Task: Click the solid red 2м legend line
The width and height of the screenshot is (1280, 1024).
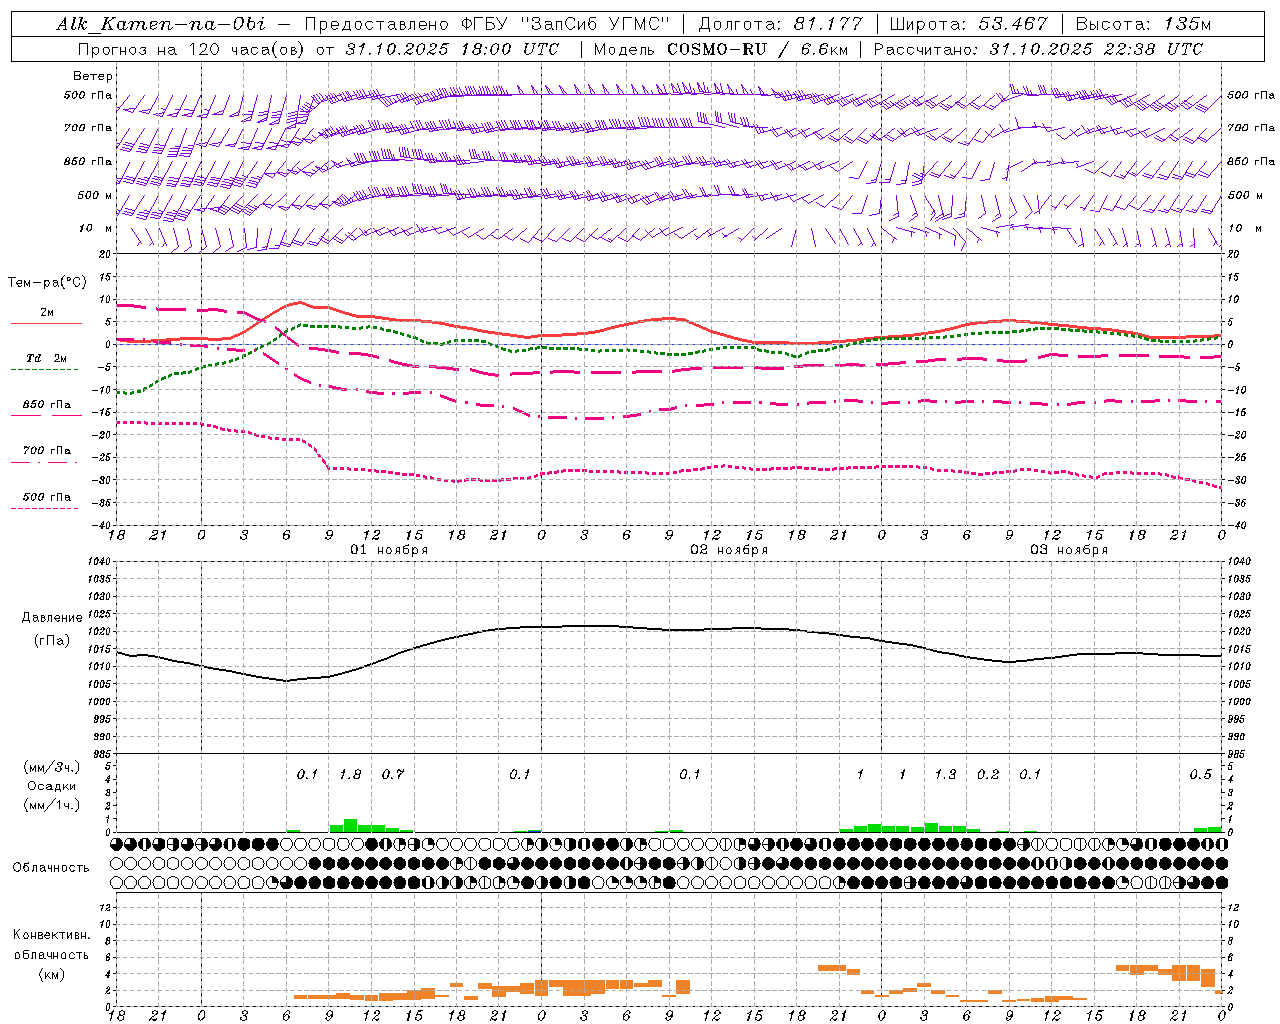Action: 46,323
